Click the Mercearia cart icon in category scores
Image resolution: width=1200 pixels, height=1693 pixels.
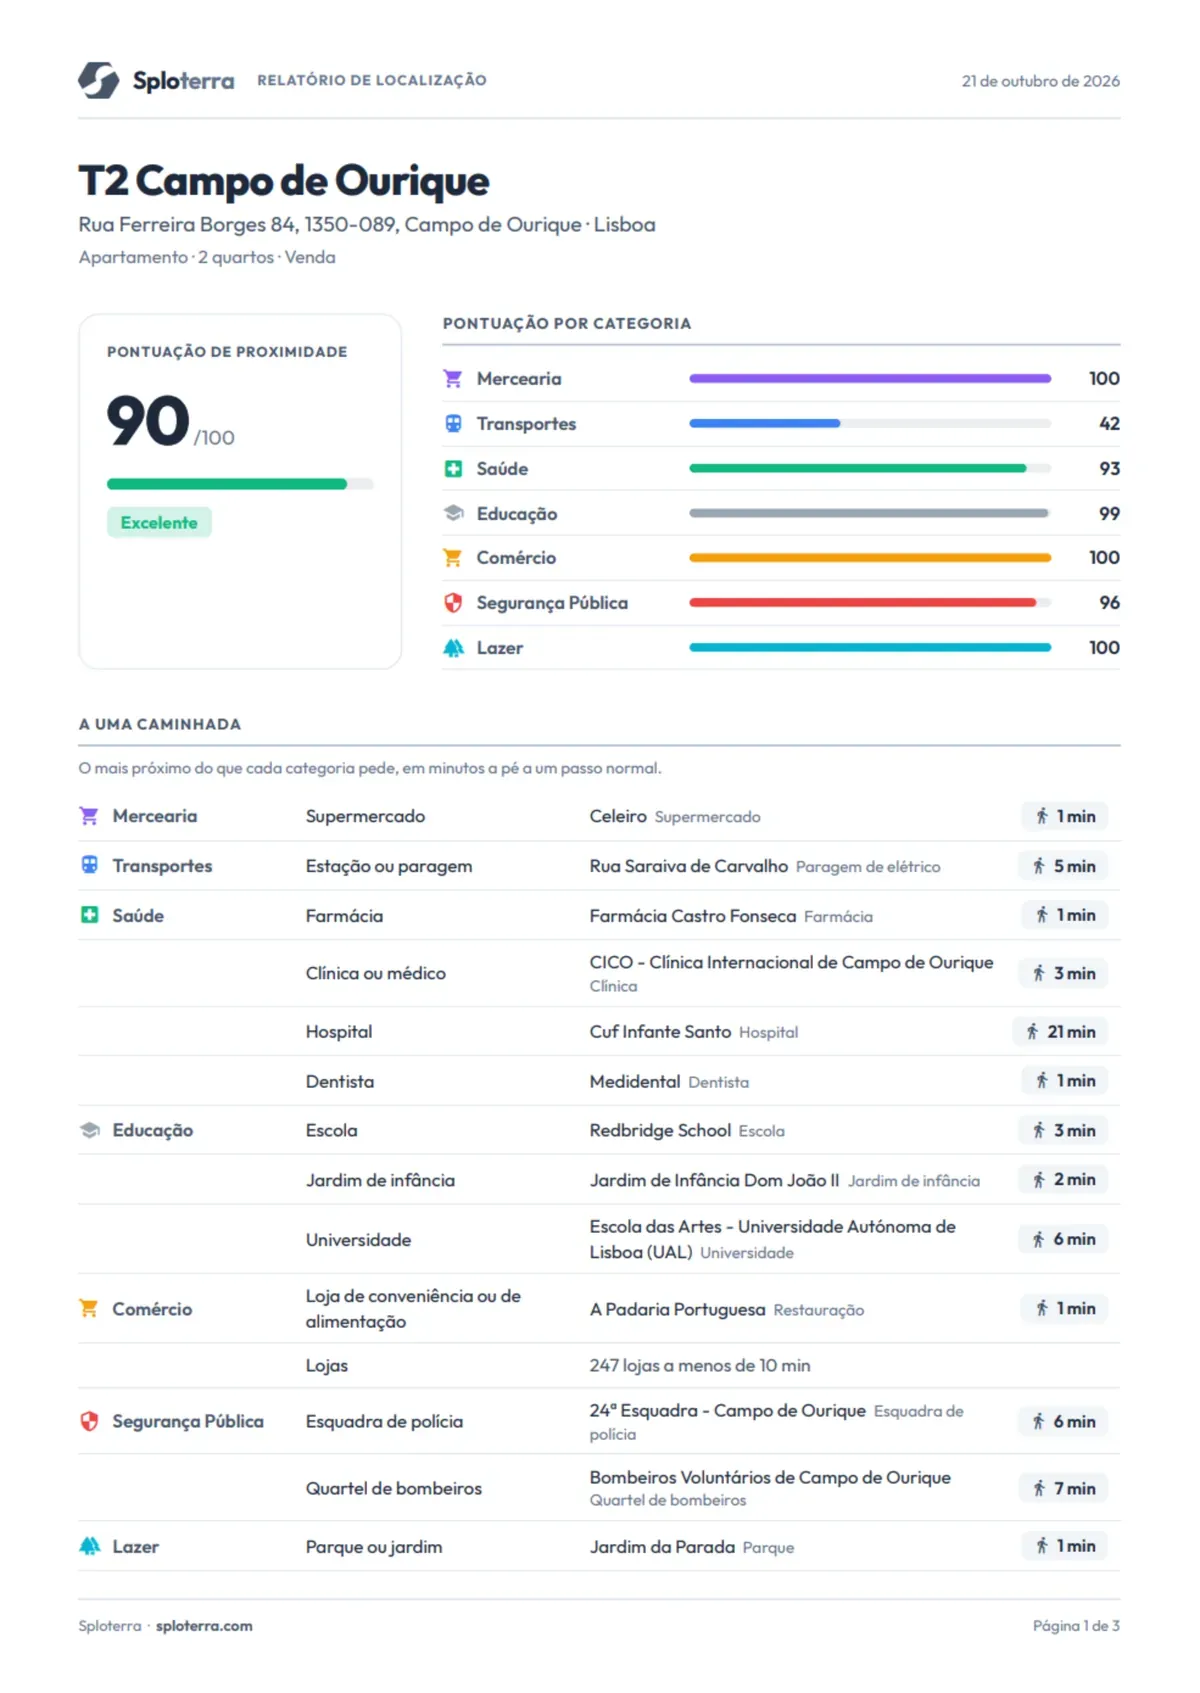[453, 379]
